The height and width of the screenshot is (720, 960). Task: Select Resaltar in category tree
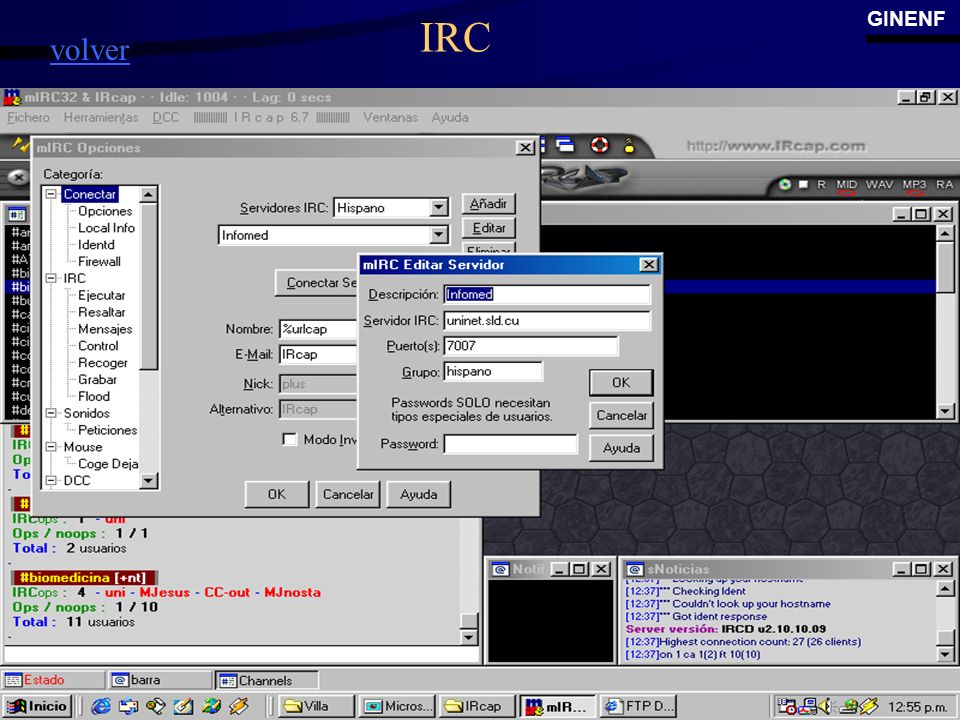pos(102,312)
